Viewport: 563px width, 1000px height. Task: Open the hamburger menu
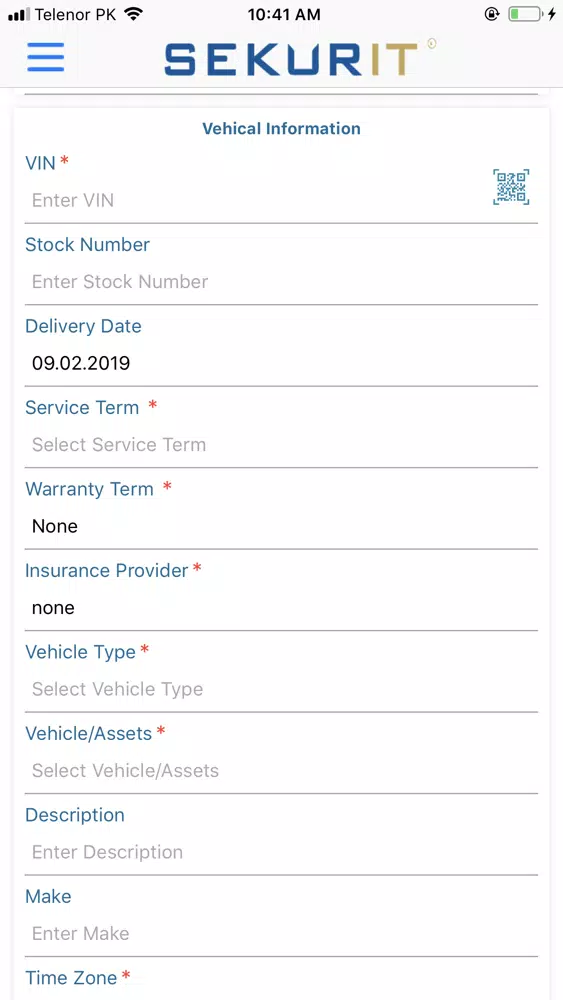(x=46, y=57)
